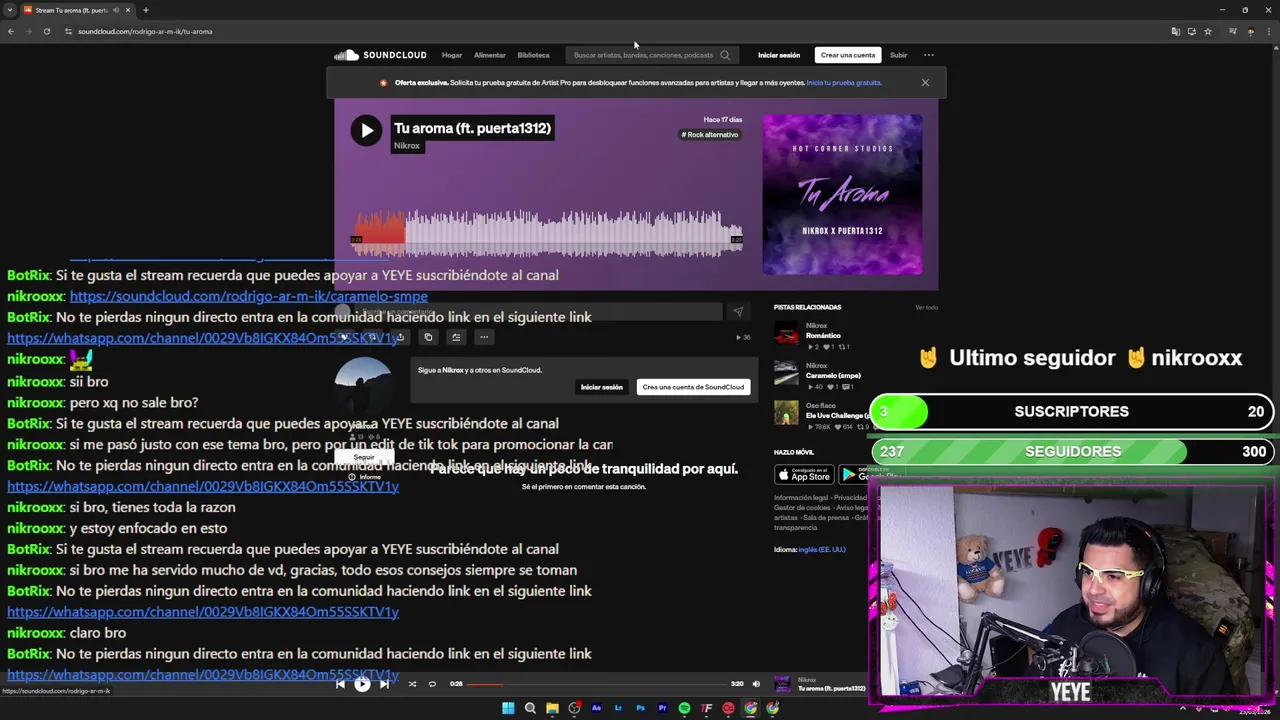Click the SoundCloud logo in the header
The width and height of the screenshot is (1280, 720).
(380, 55)
